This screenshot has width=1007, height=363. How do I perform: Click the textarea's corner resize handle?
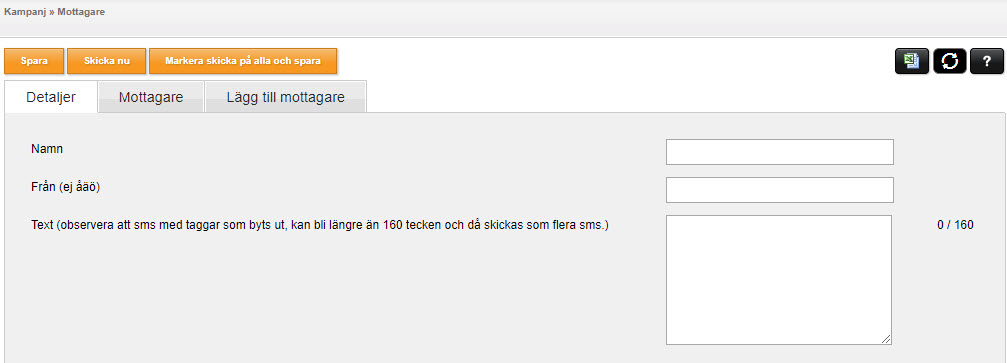(x=886, y=339)
